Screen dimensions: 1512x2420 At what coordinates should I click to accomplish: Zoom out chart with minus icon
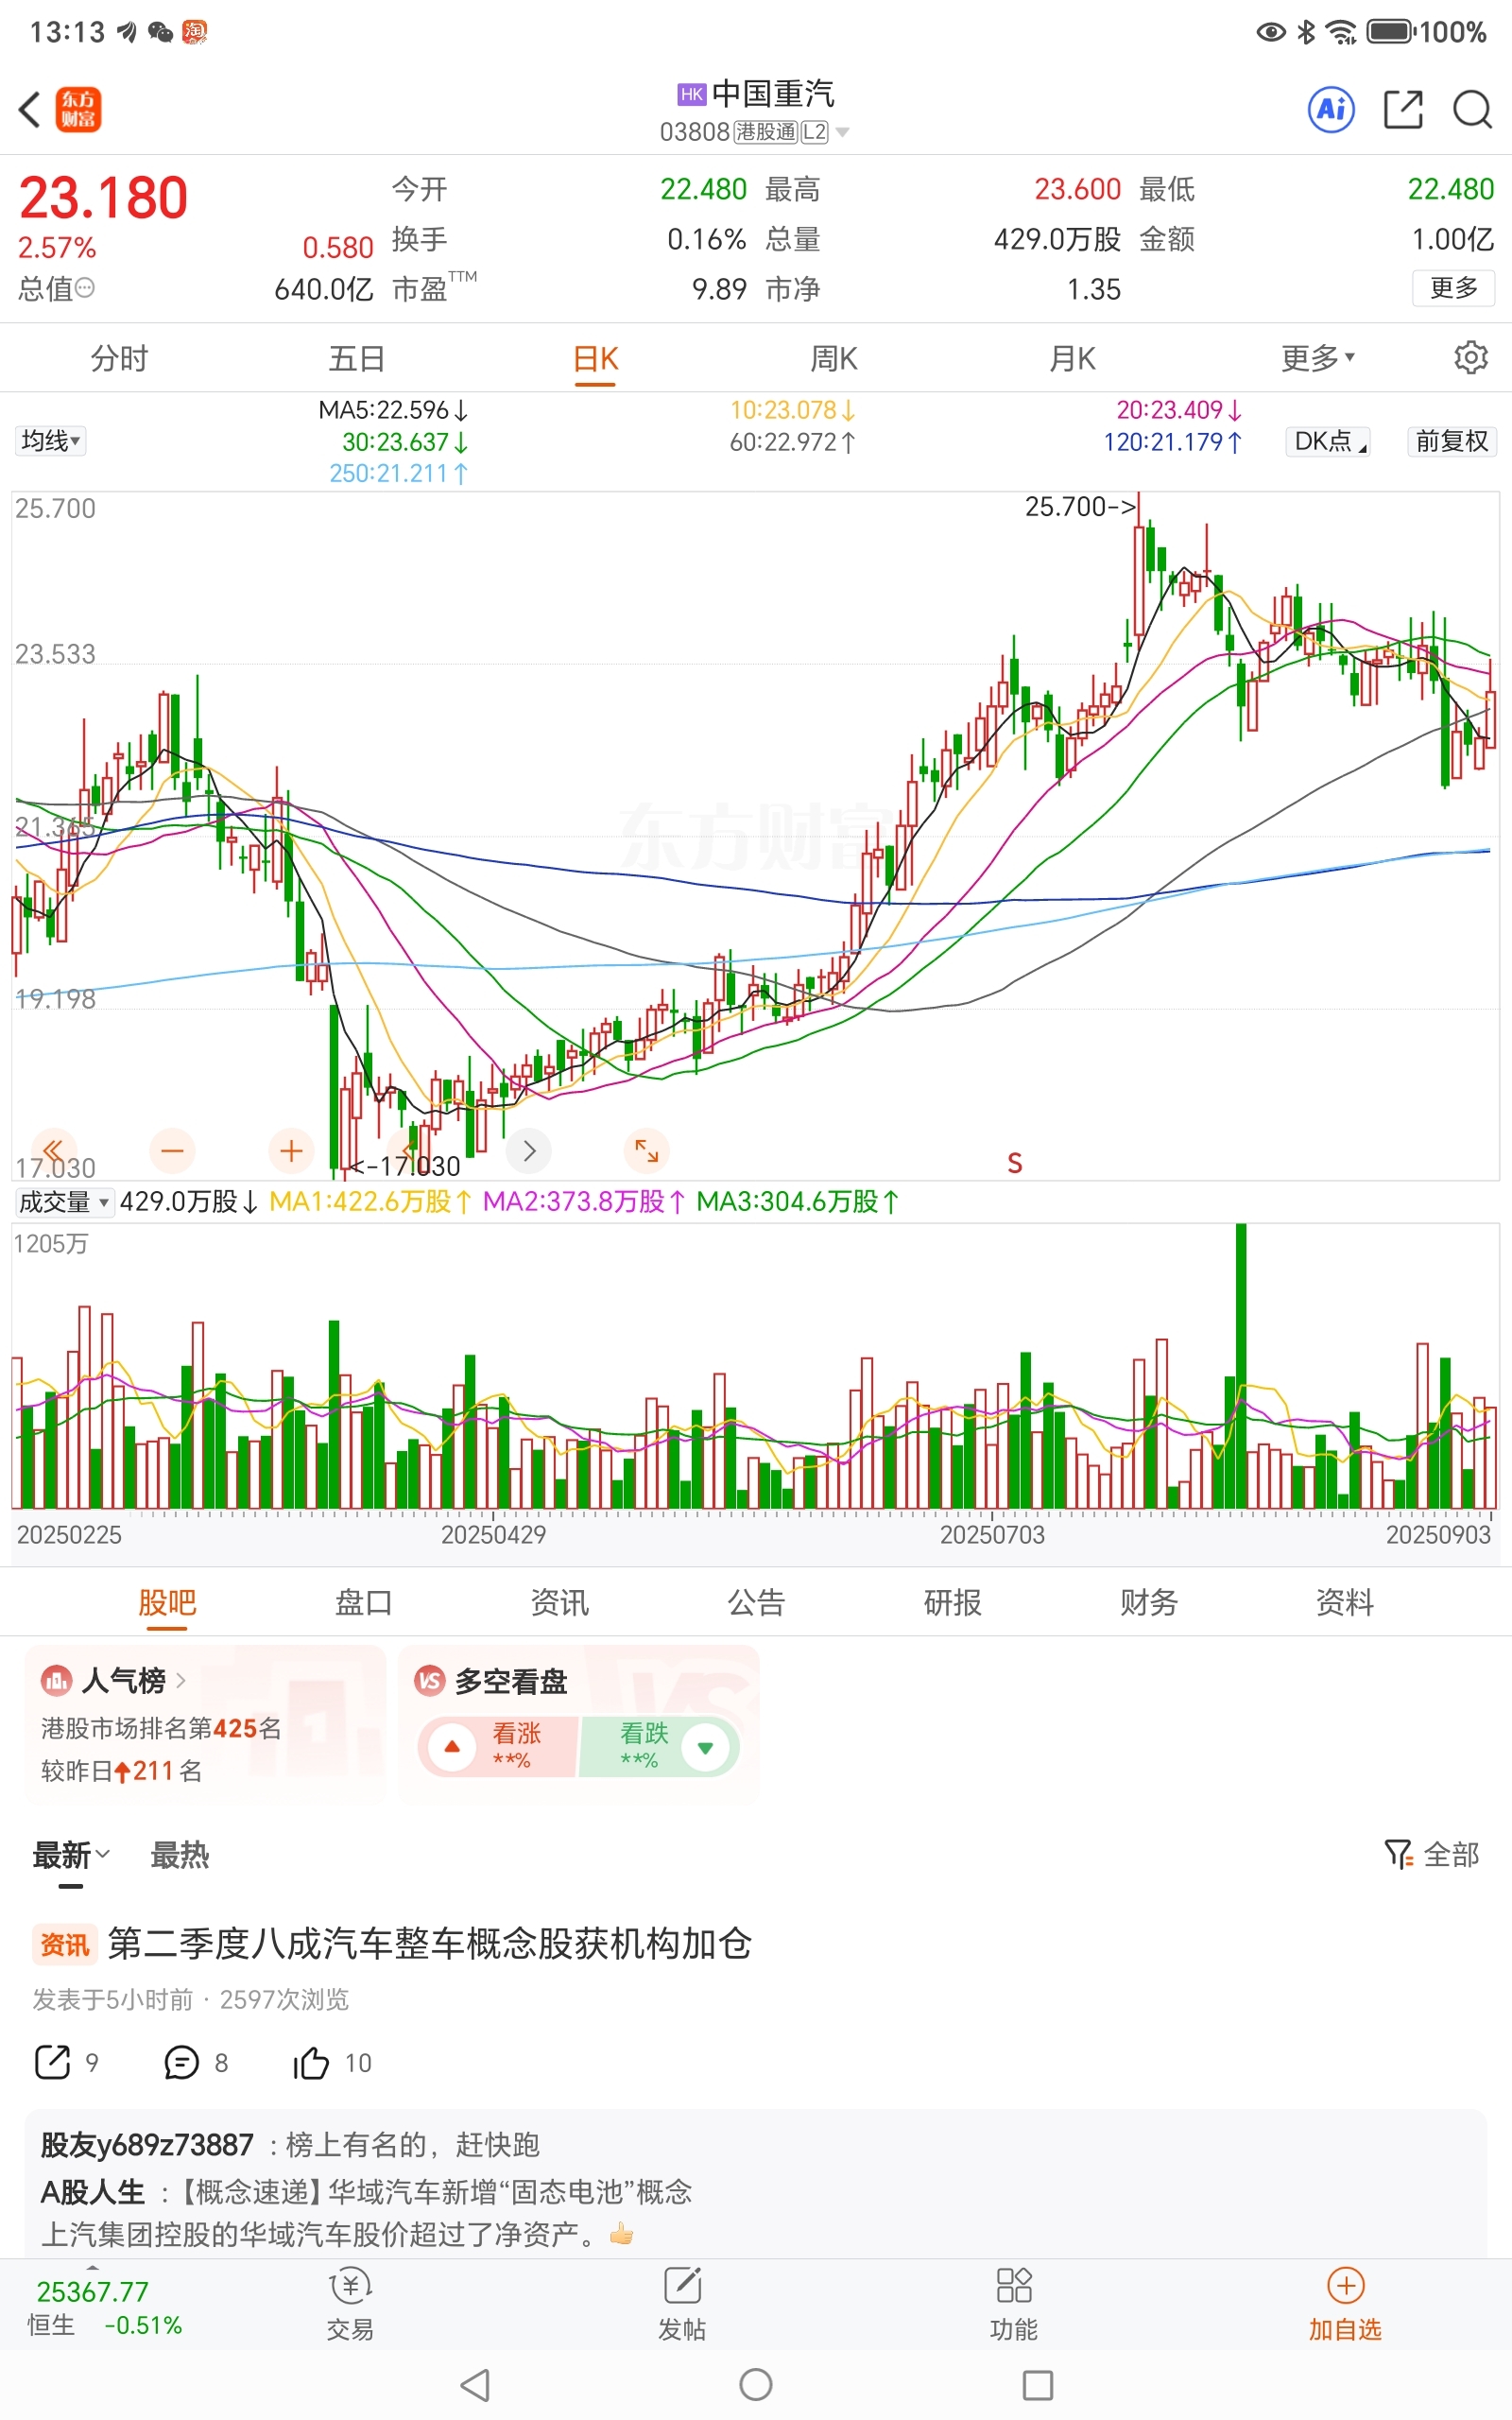click(x=172, y=1151)
